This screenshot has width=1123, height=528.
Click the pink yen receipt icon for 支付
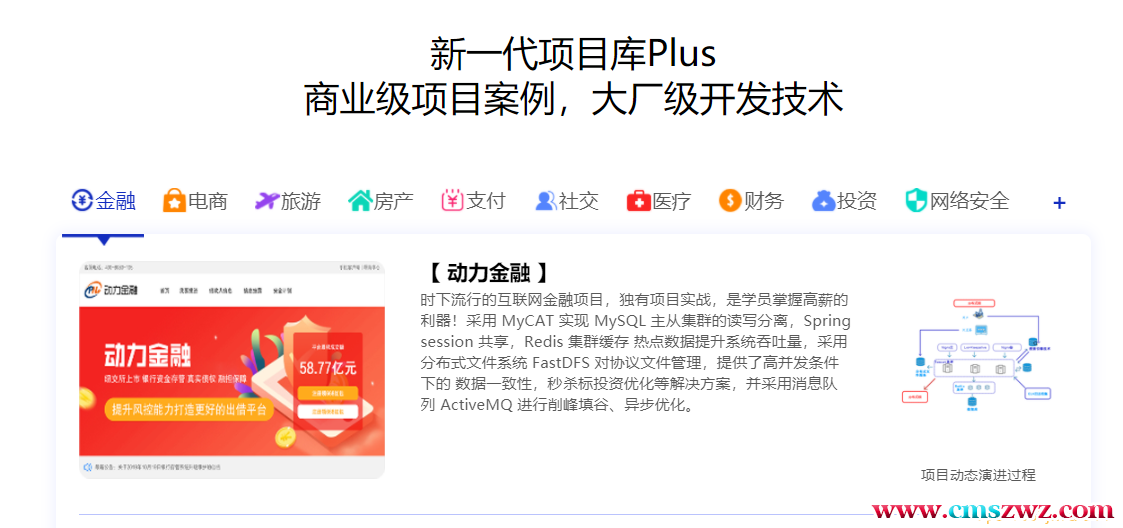coord(452,201)
